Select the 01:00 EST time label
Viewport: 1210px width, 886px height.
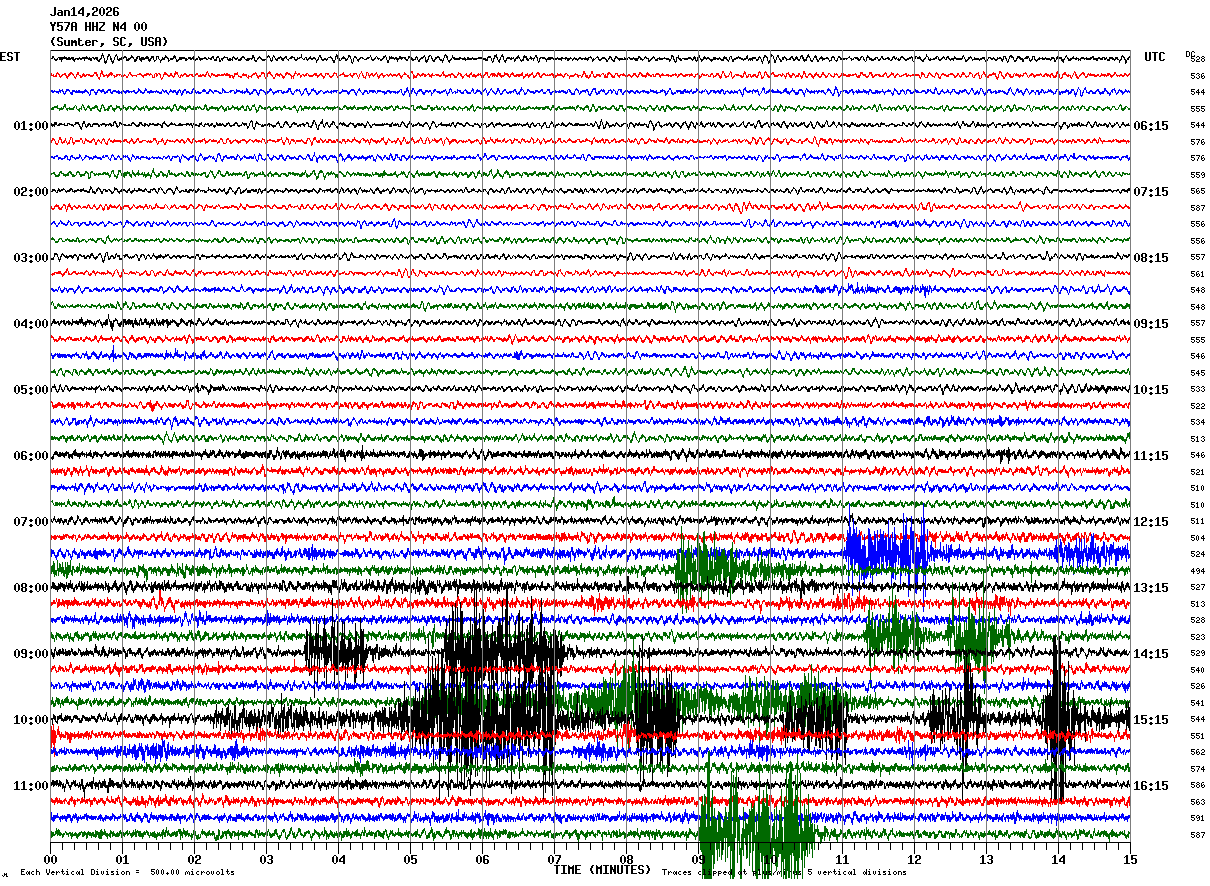click(x=31, y=126)
